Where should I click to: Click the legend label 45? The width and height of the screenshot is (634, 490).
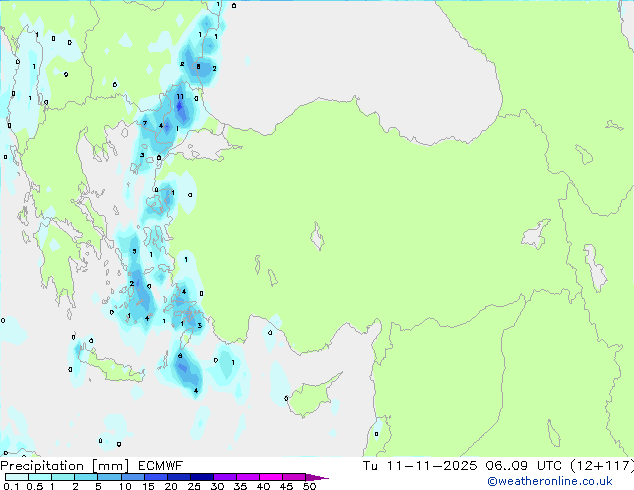(x=286, y=486)
